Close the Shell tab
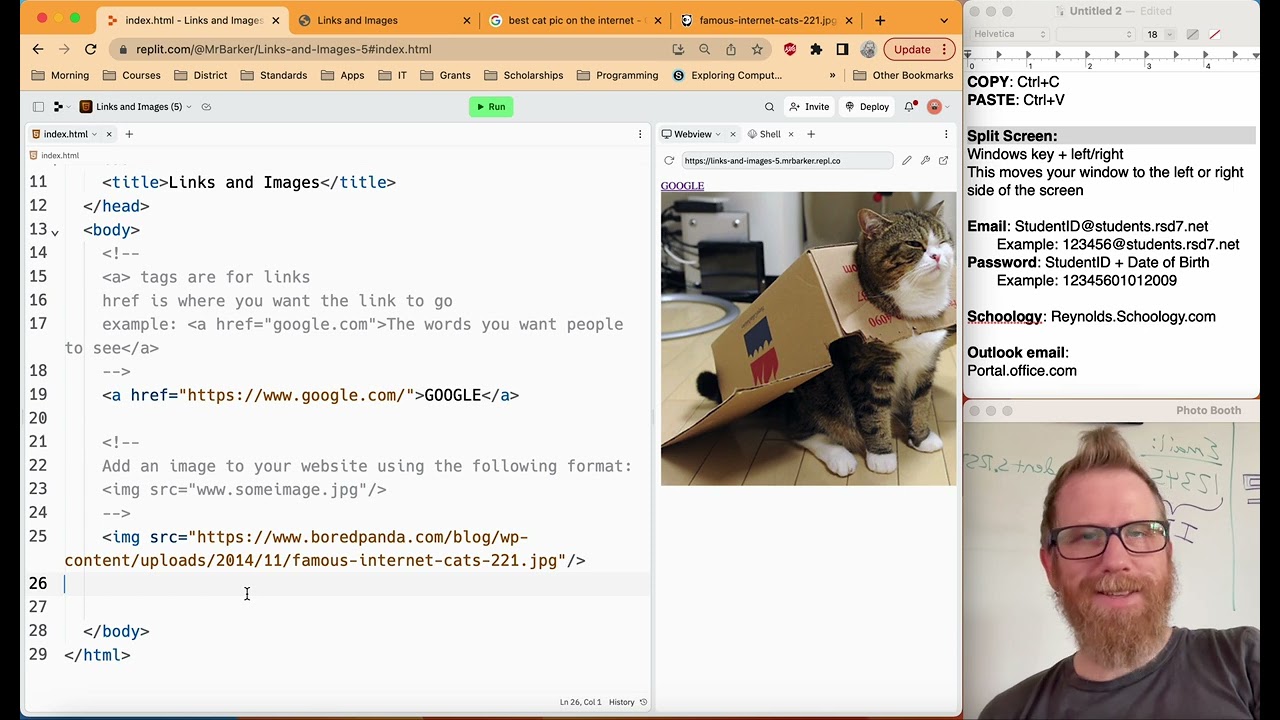The image size is (1280, 720). click(790, 134)
